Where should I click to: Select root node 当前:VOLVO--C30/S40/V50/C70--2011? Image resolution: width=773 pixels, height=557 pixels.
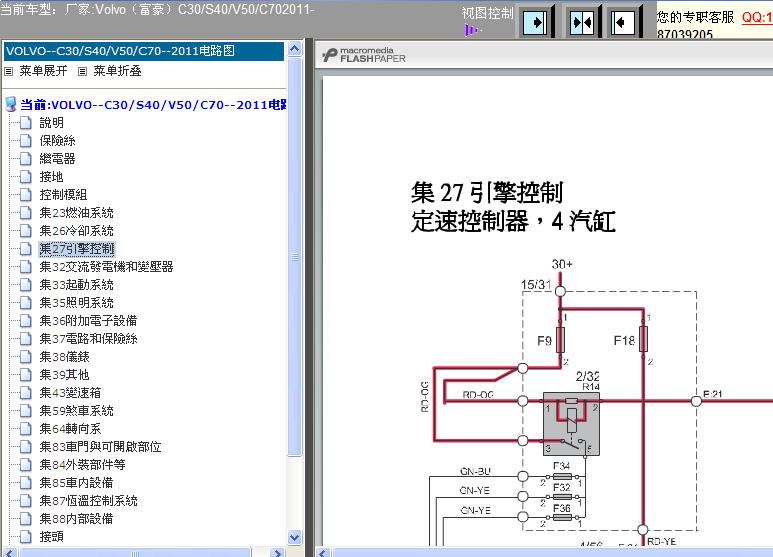point(153,104)
